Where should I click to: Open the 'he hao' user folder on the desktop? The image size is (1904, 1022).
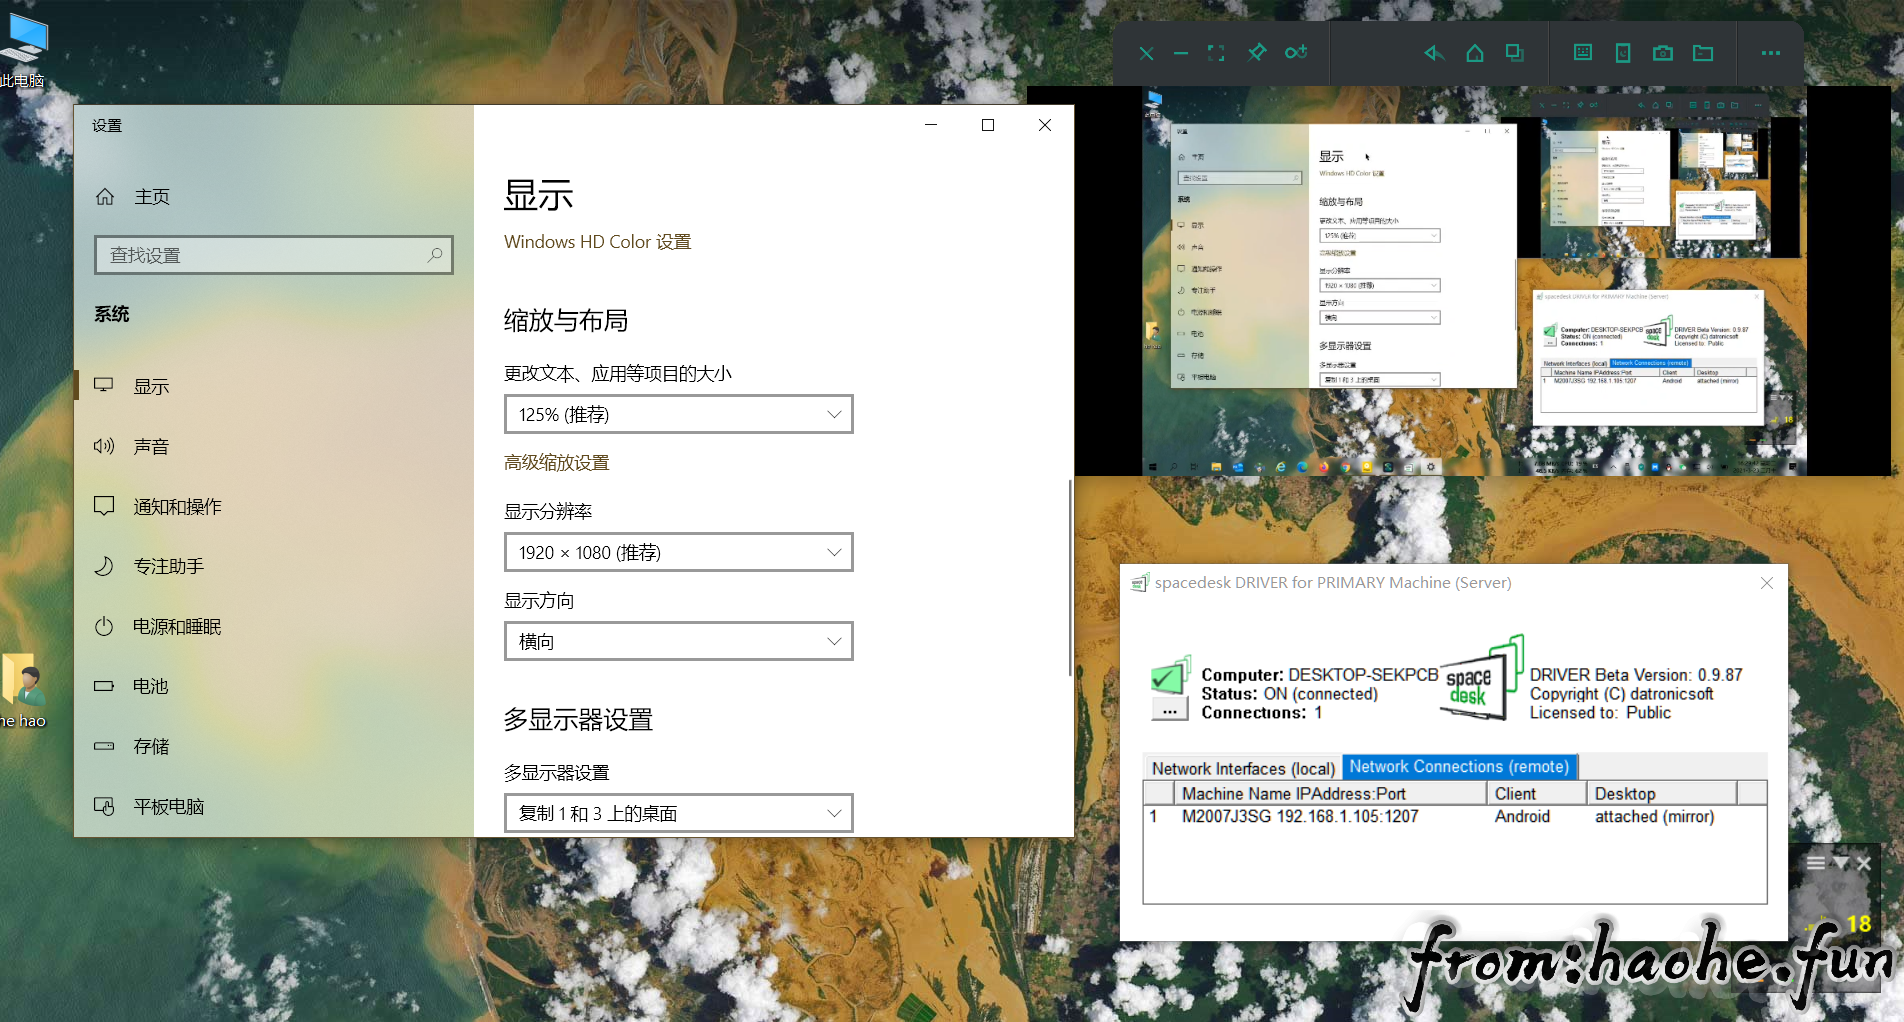click(x=24, y=690)
